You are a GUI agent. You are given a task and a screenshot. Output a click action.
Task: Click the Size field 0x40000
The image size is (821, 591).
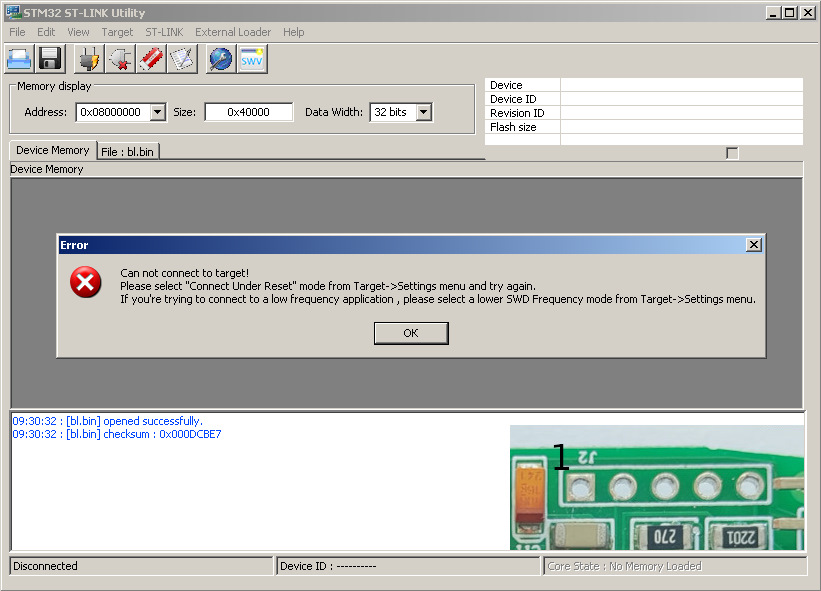coord(249,112)
